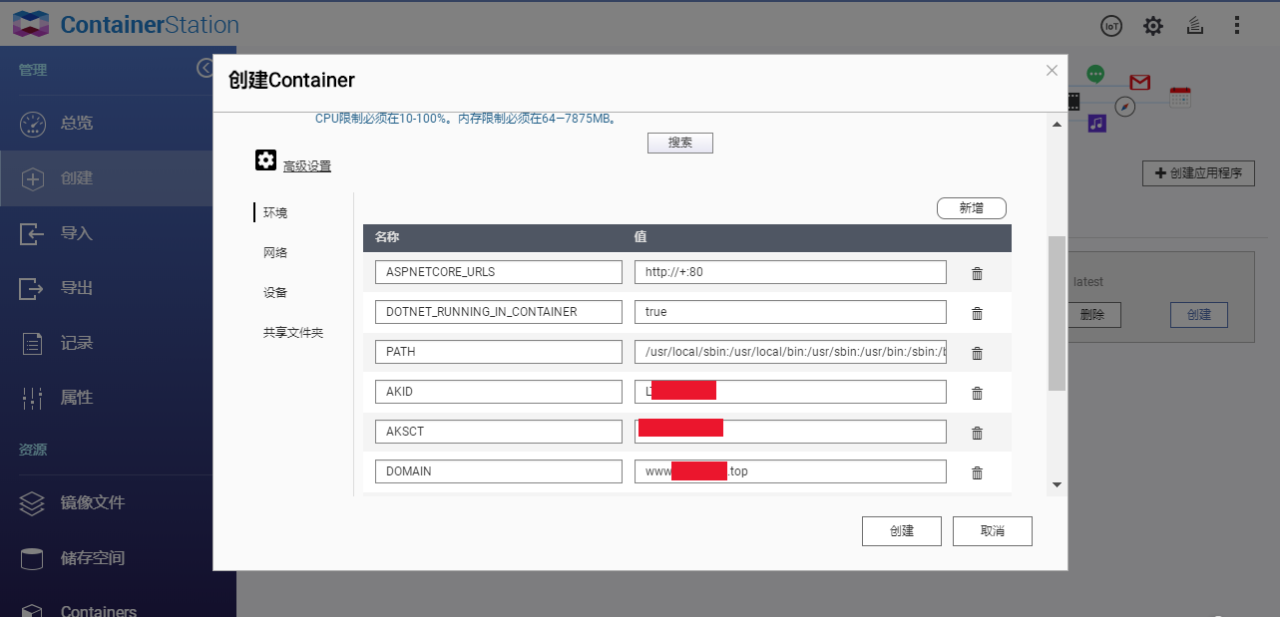Edit the AKID name field
The image size is (1280, 617).
(x=499, y=392)
